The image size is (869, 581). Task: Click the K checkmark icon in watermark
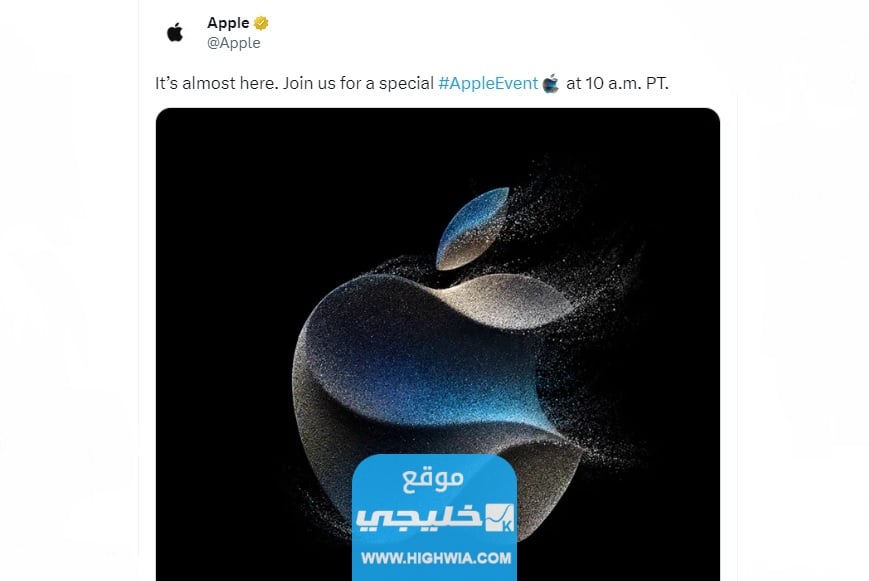[500, 517]
